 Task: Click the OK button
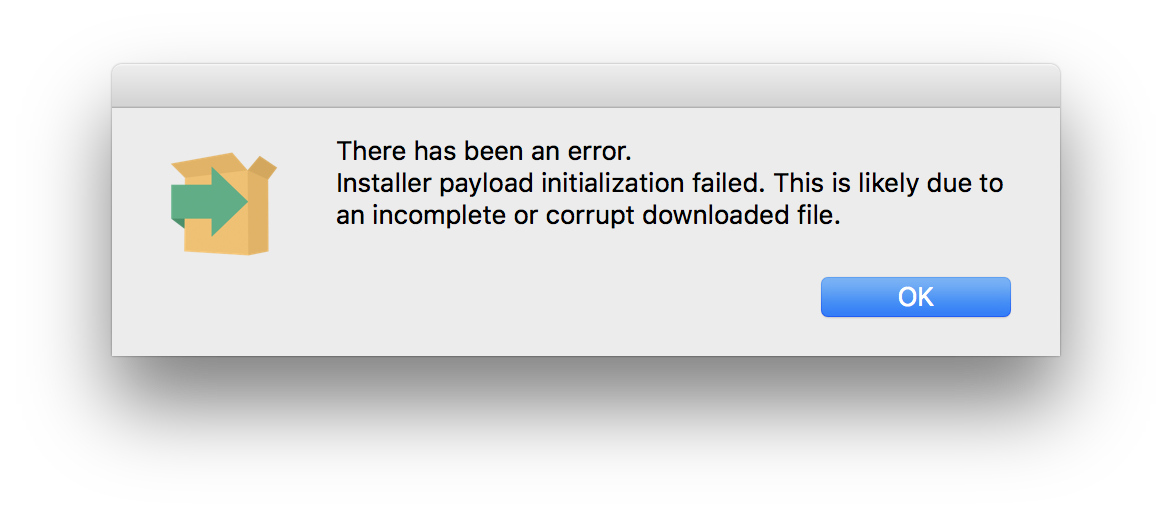pyautogui.click(x=915, y=297)
